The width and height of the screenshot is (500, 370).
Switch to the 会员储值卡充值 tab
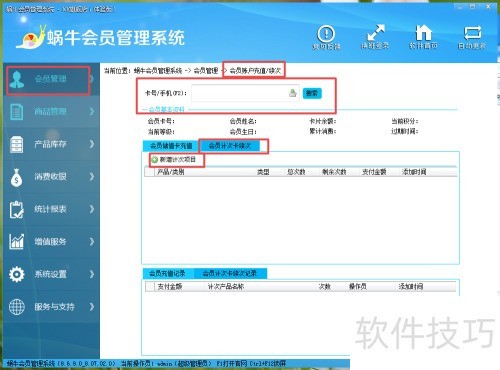point(171,146)
